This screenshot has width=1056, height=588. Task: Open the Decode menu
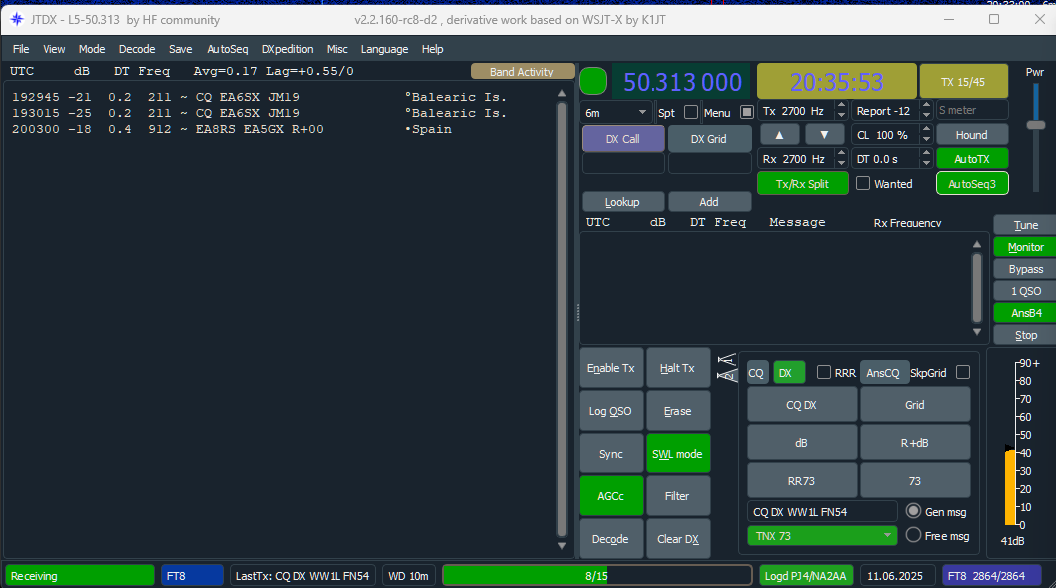[137, 49]
